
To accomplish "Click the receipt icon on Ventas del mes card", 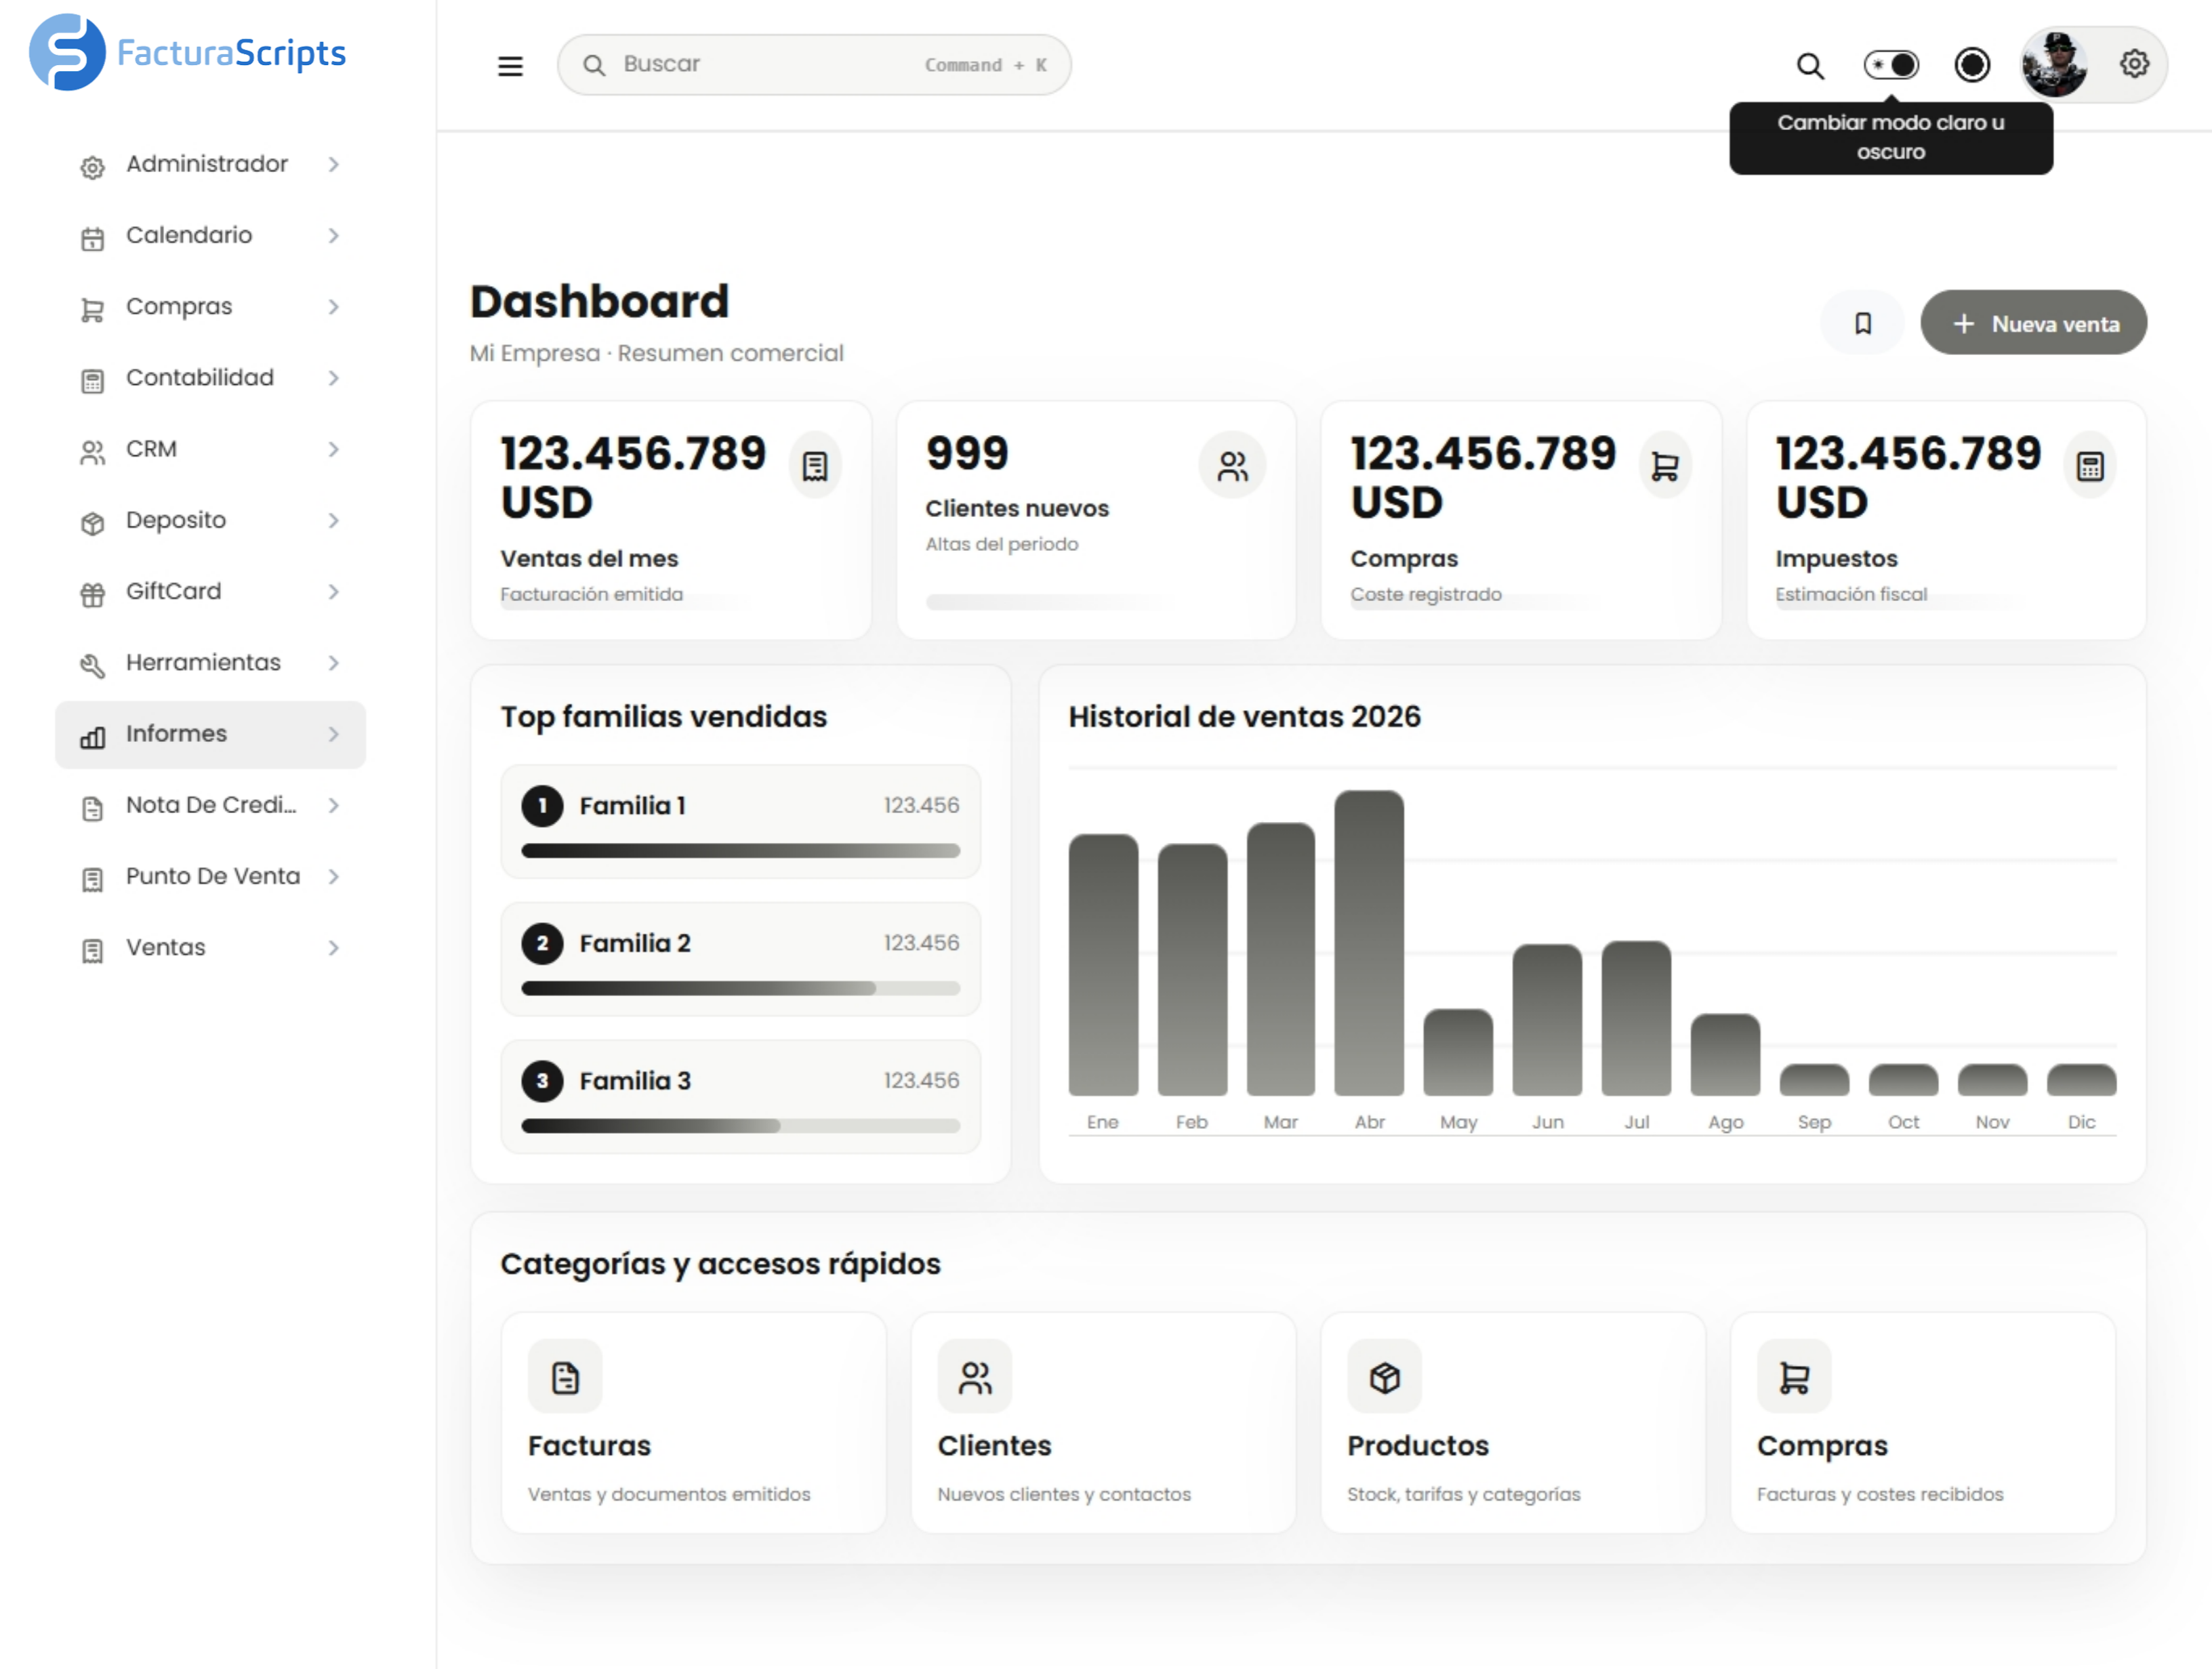I will pyautogui.click(x=815, y=466).
